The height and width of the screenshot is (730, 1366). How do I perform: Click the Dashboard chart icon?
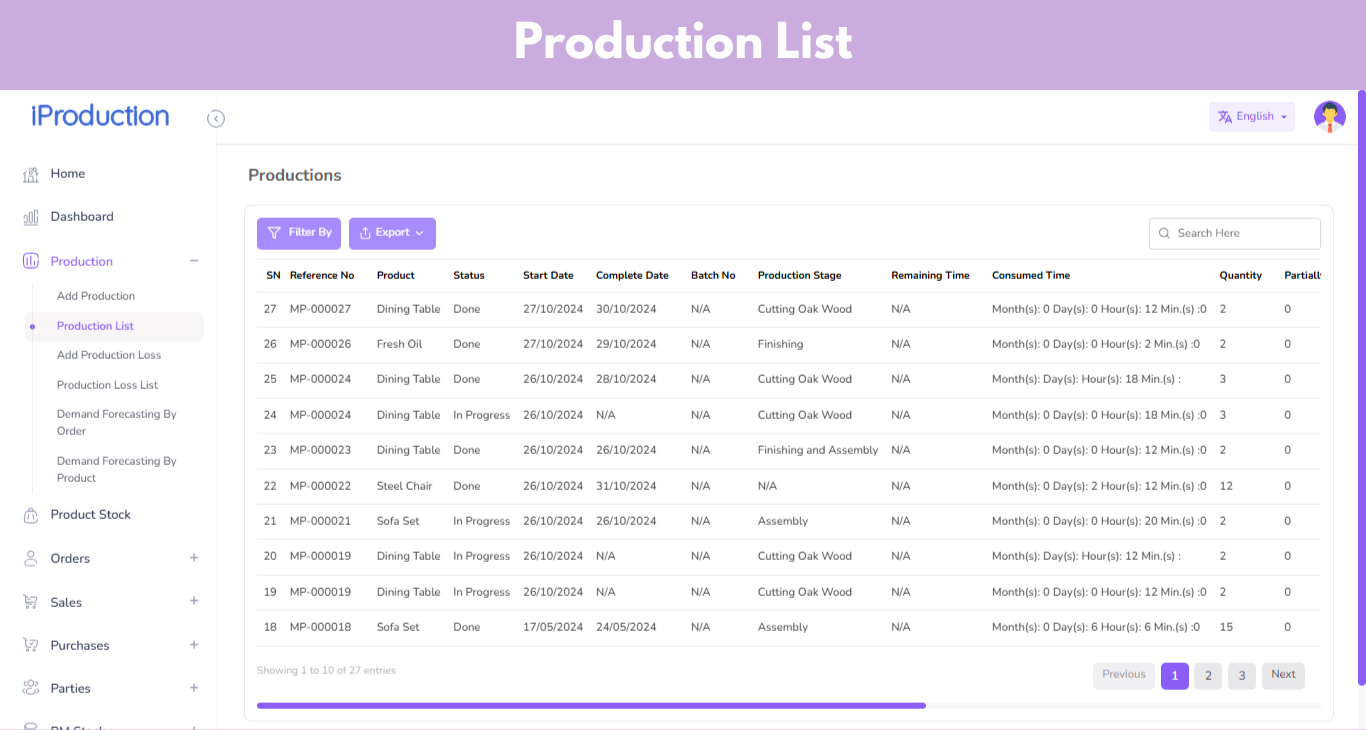point(31,217)
